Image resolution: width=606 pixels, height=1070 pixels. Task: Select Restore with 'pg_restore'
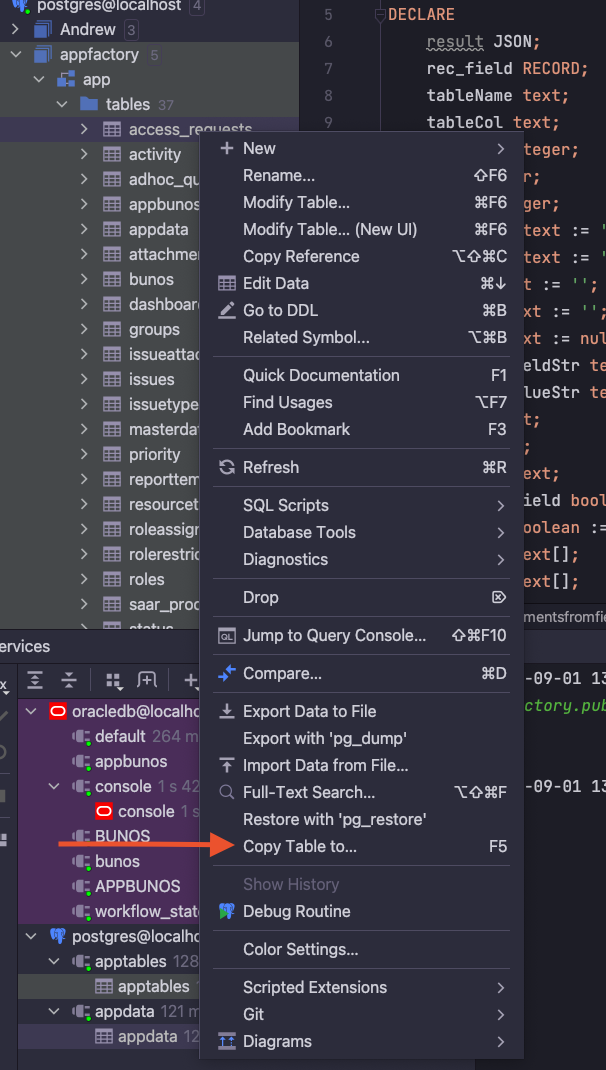[x=362, y=820]
